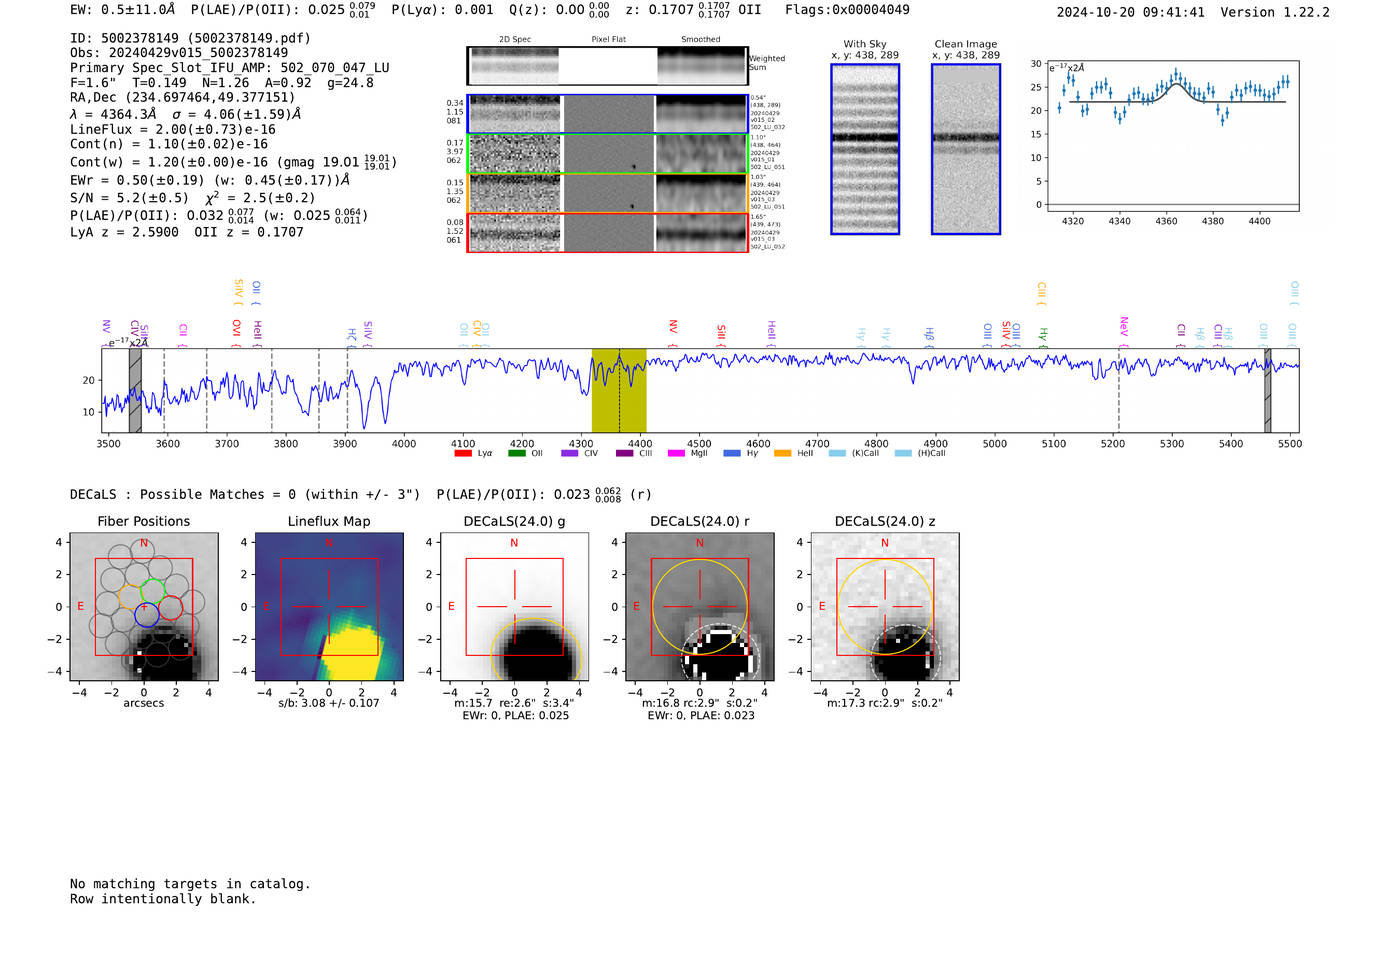Click the gray hatched band near 5460
The height and width of the screenshot is (953, 1400).
click(1267, 390)
